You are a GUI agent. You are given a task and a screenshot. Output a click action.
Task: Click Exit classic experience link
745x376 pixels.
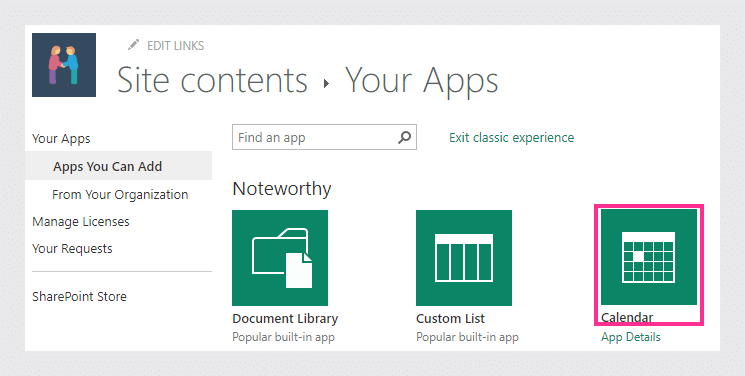click(511, 137)
